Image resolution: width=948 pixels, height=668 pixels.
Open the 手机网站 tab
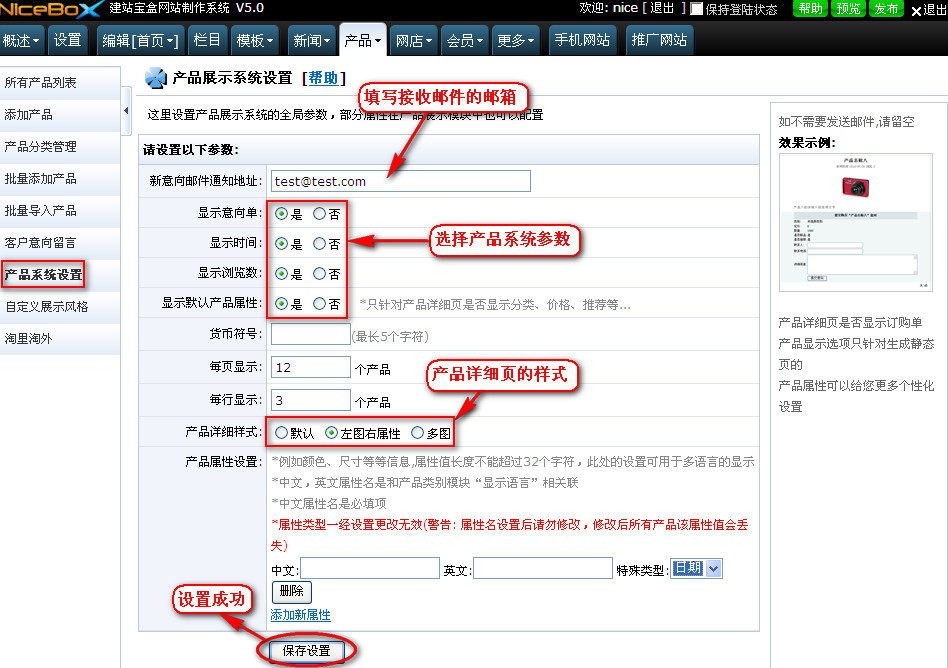click(x=582, y=41)
